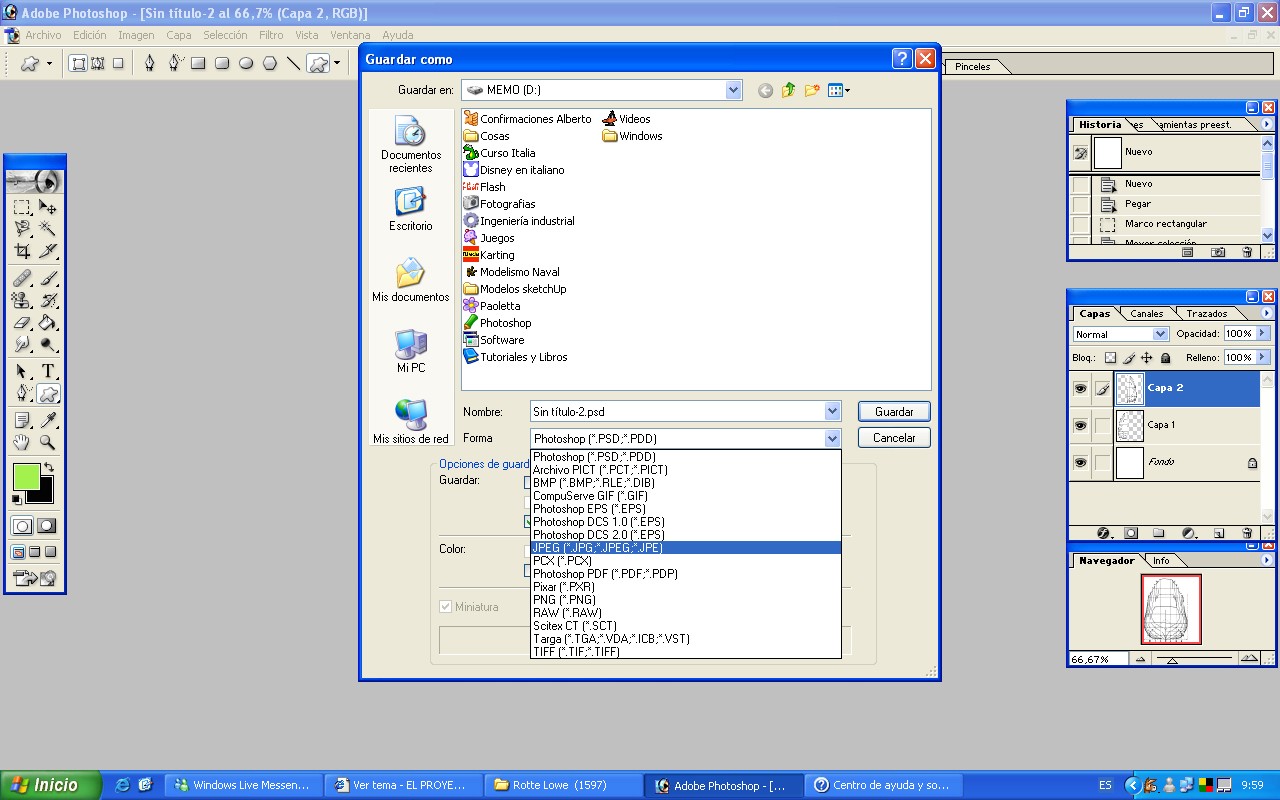
Task: Select the Crop tool
Action: [x=22, y=251]
